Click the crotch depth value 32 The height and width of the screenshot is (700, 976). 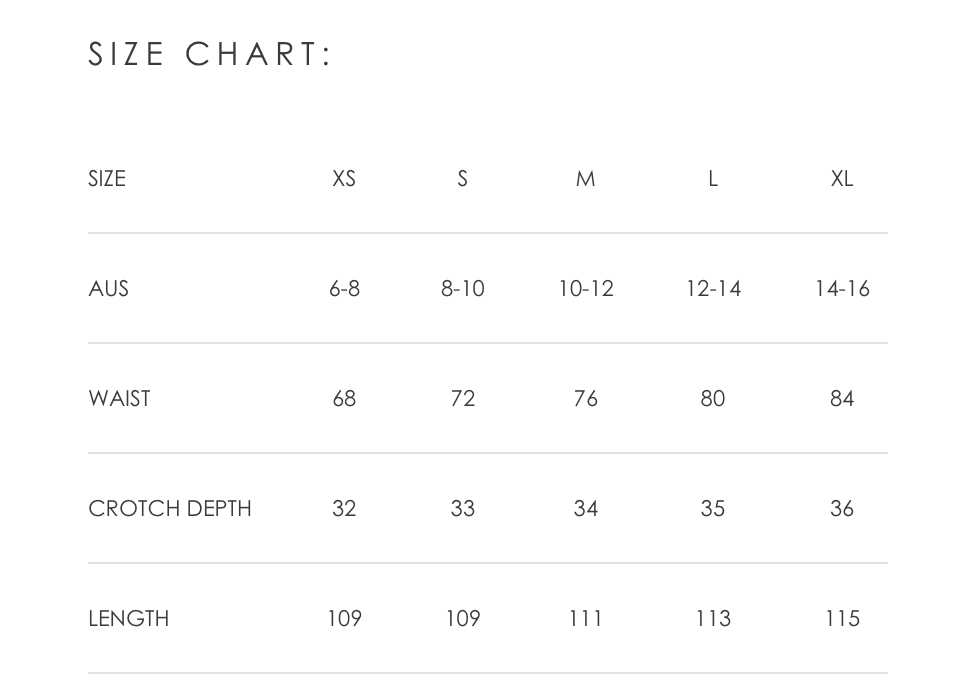click(x=344, y=508)
